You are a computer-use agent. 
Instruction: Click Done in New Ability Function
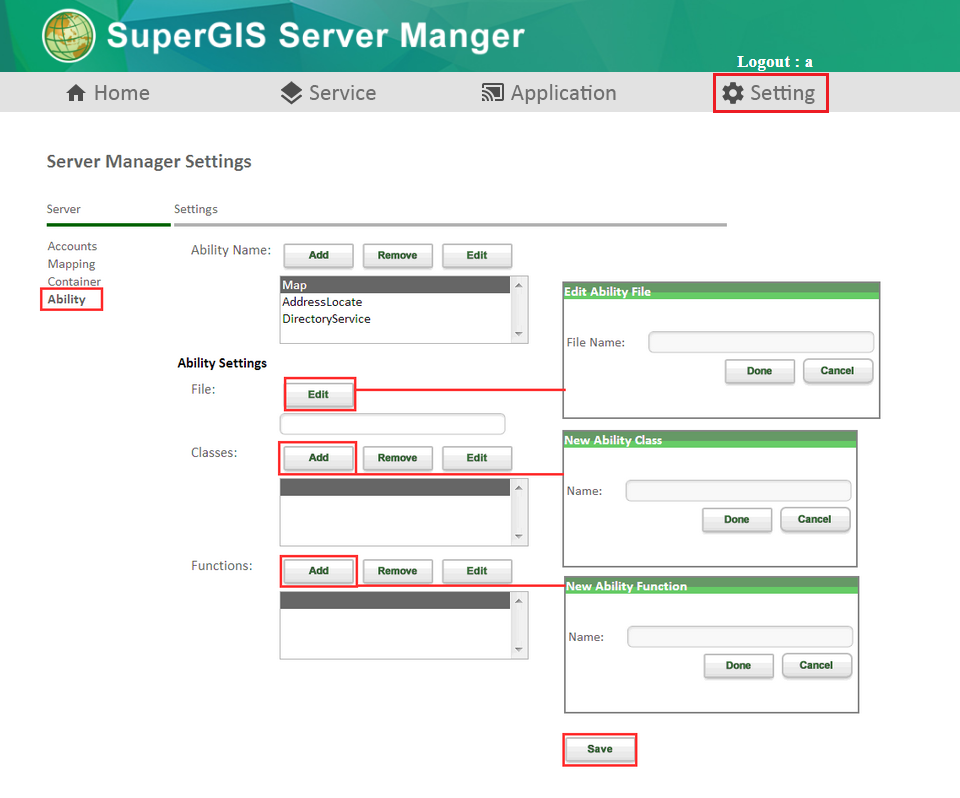coord(738,666)
